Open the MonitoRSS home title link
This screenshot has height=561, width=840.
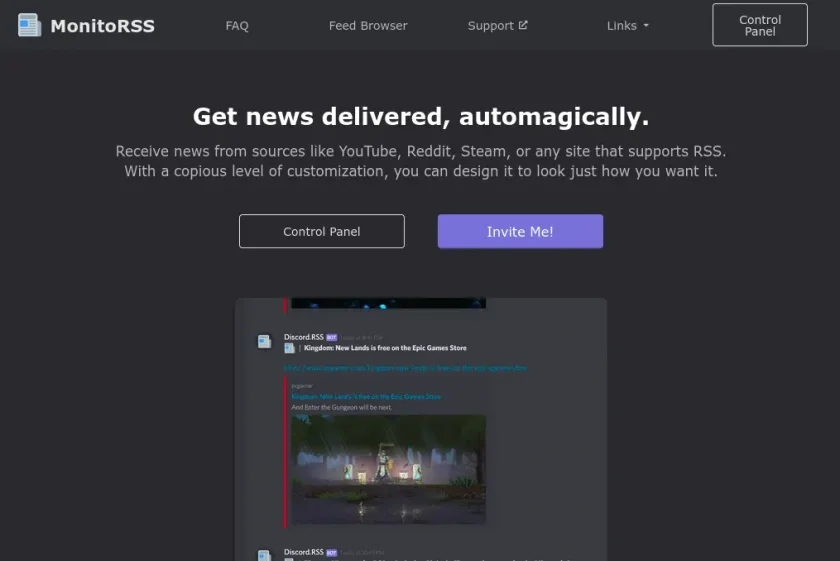[102, 26]
